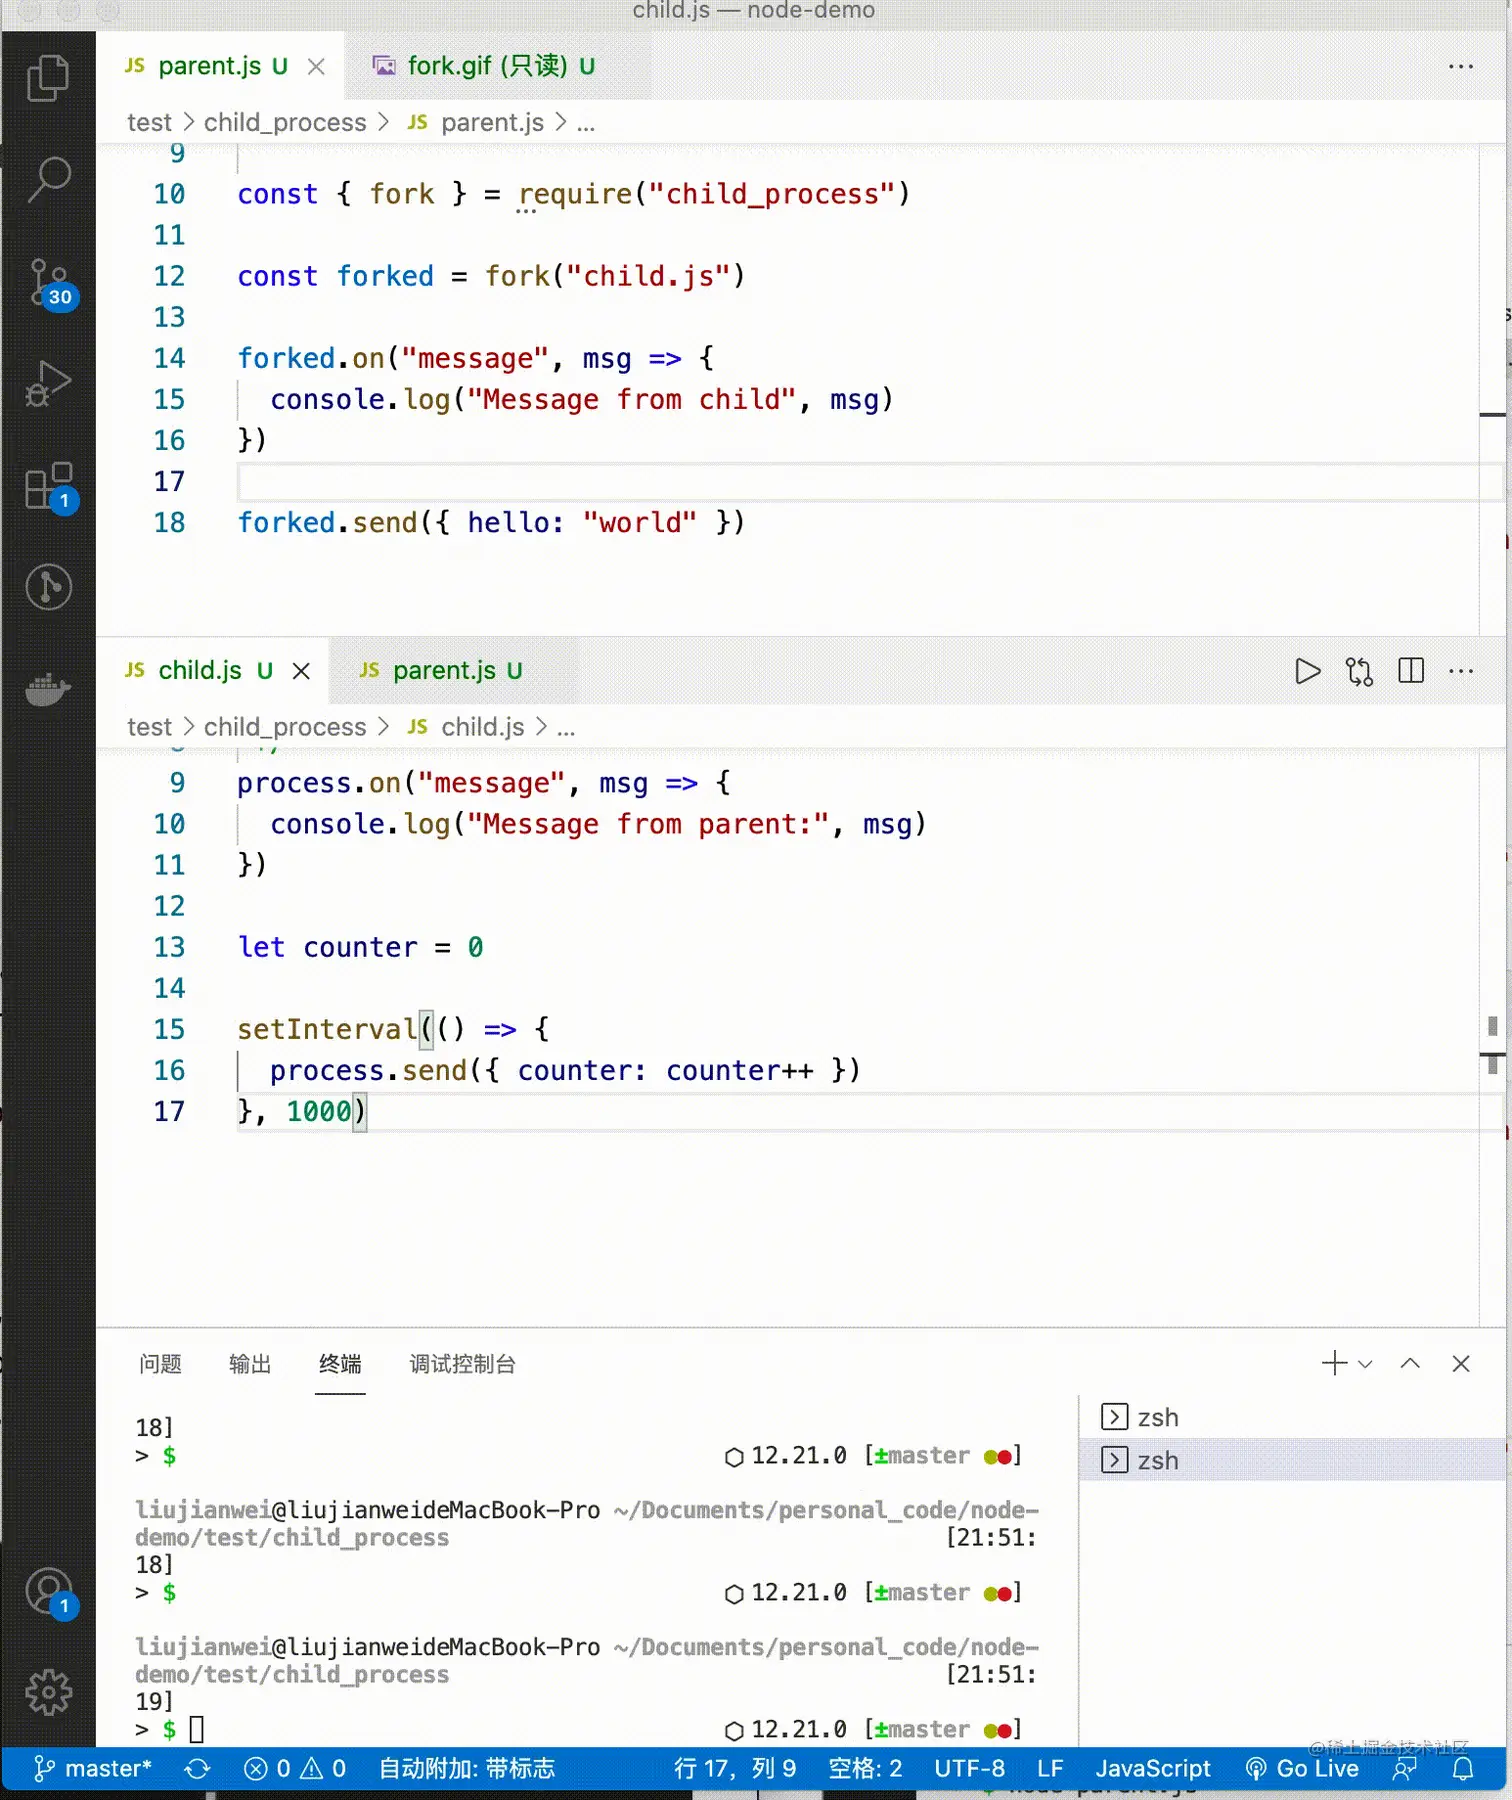Open the Git graph sidebar icon
The image size is (1512, 1800).
pos(48,587)
